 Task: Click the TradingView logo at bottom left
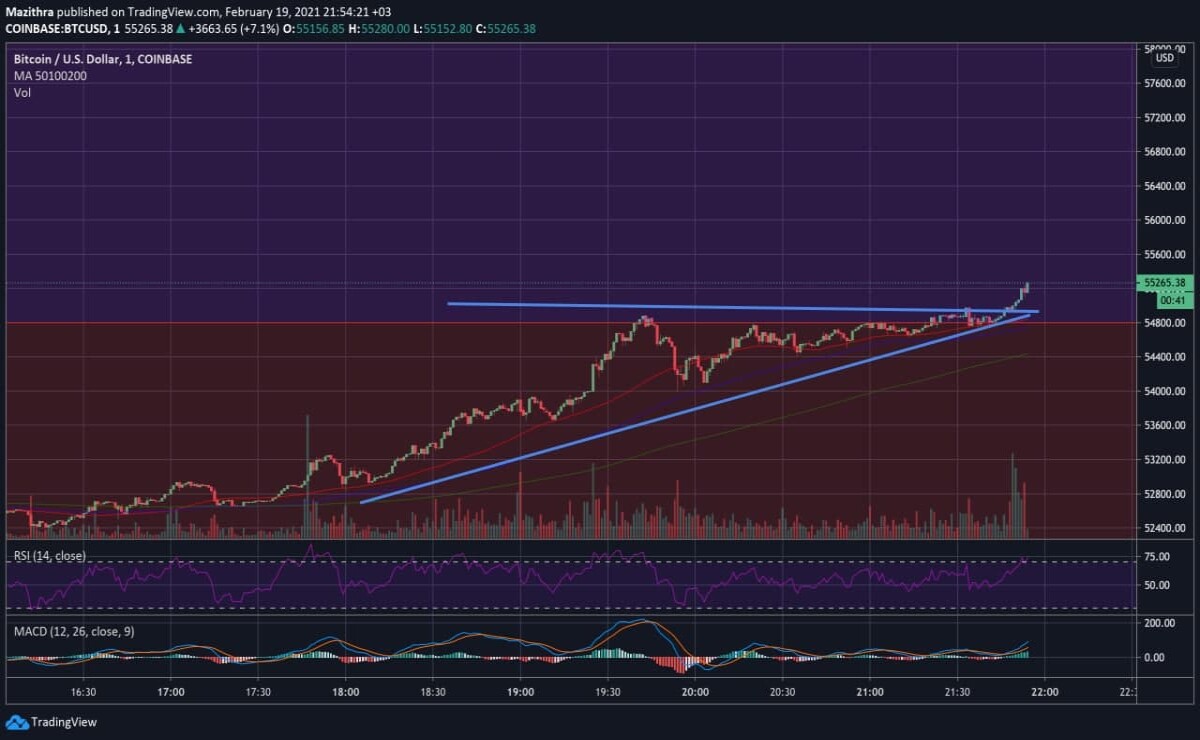tap(50, 722)
